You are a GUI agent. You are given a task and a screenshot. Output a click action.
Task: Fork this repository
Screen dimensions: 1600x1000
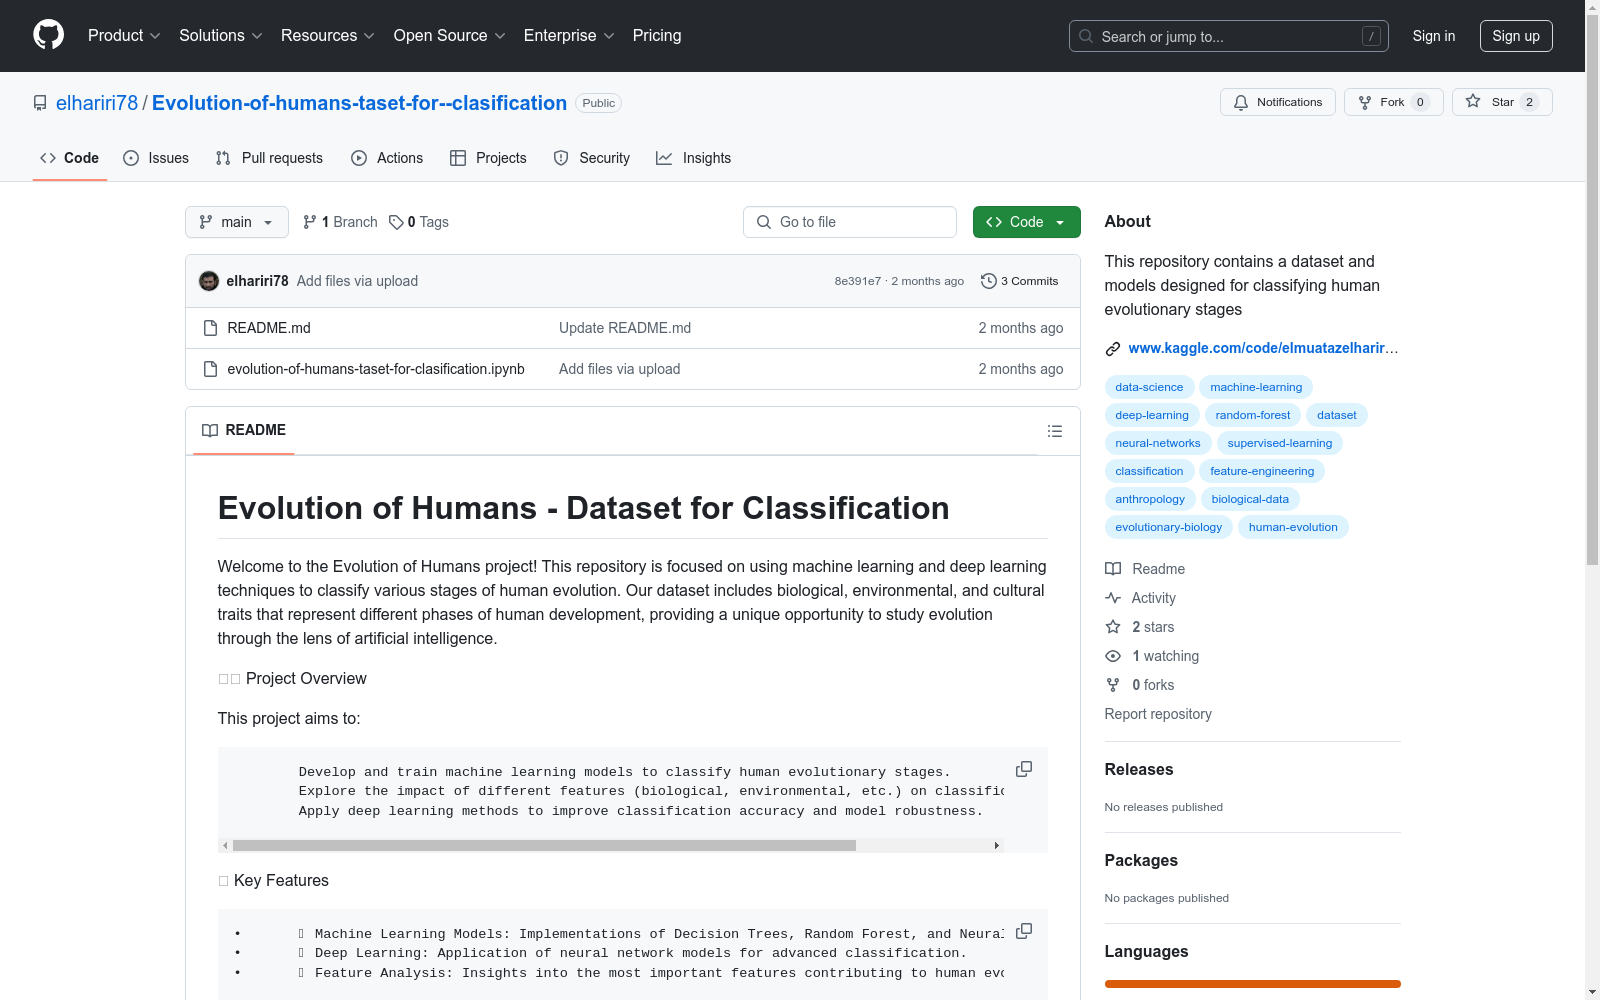pos(1394,102)
